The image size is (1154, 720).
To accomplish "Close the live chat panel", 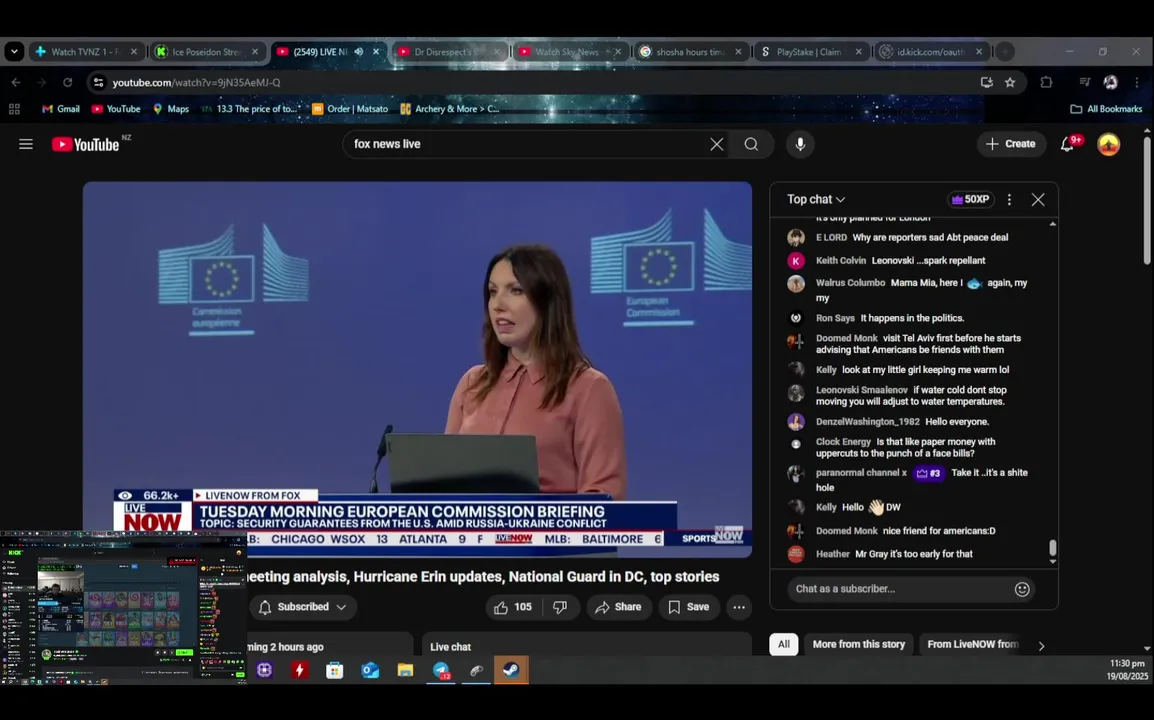I will pos(1038,200).
